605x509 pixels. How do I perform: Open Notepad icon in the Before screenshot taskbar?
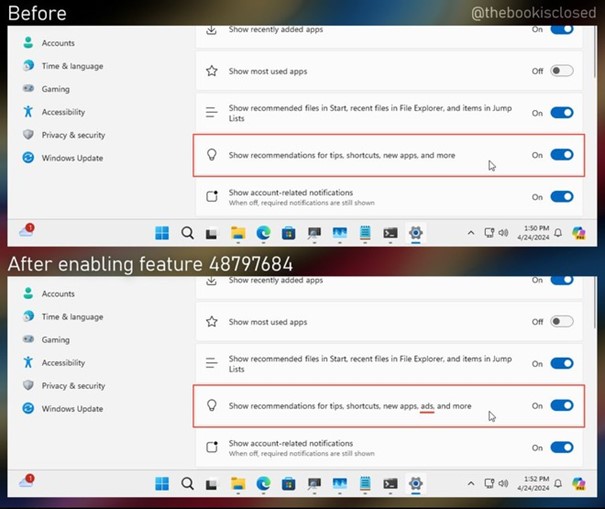pyautogui.click(x=365, y=233)
